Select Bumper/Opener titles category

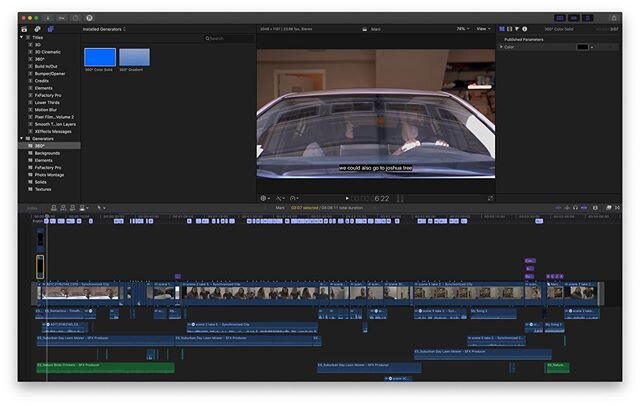[49, 73]
